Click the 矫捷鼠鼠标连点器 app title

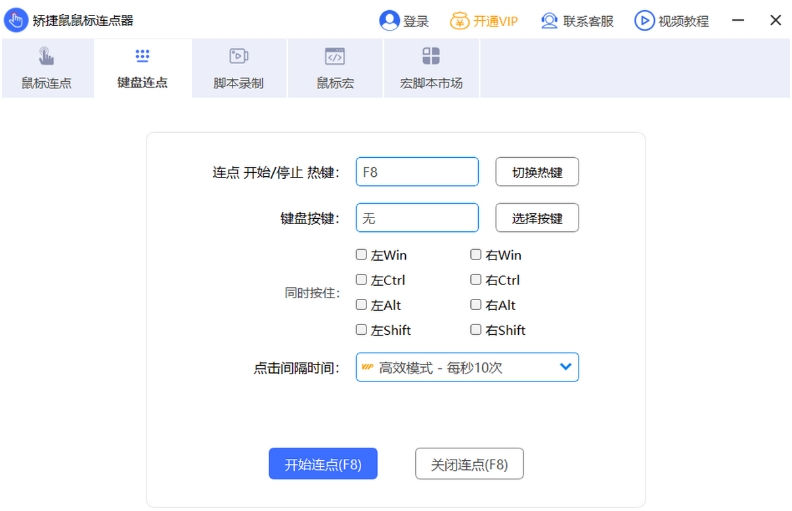[x=83, y=21]
